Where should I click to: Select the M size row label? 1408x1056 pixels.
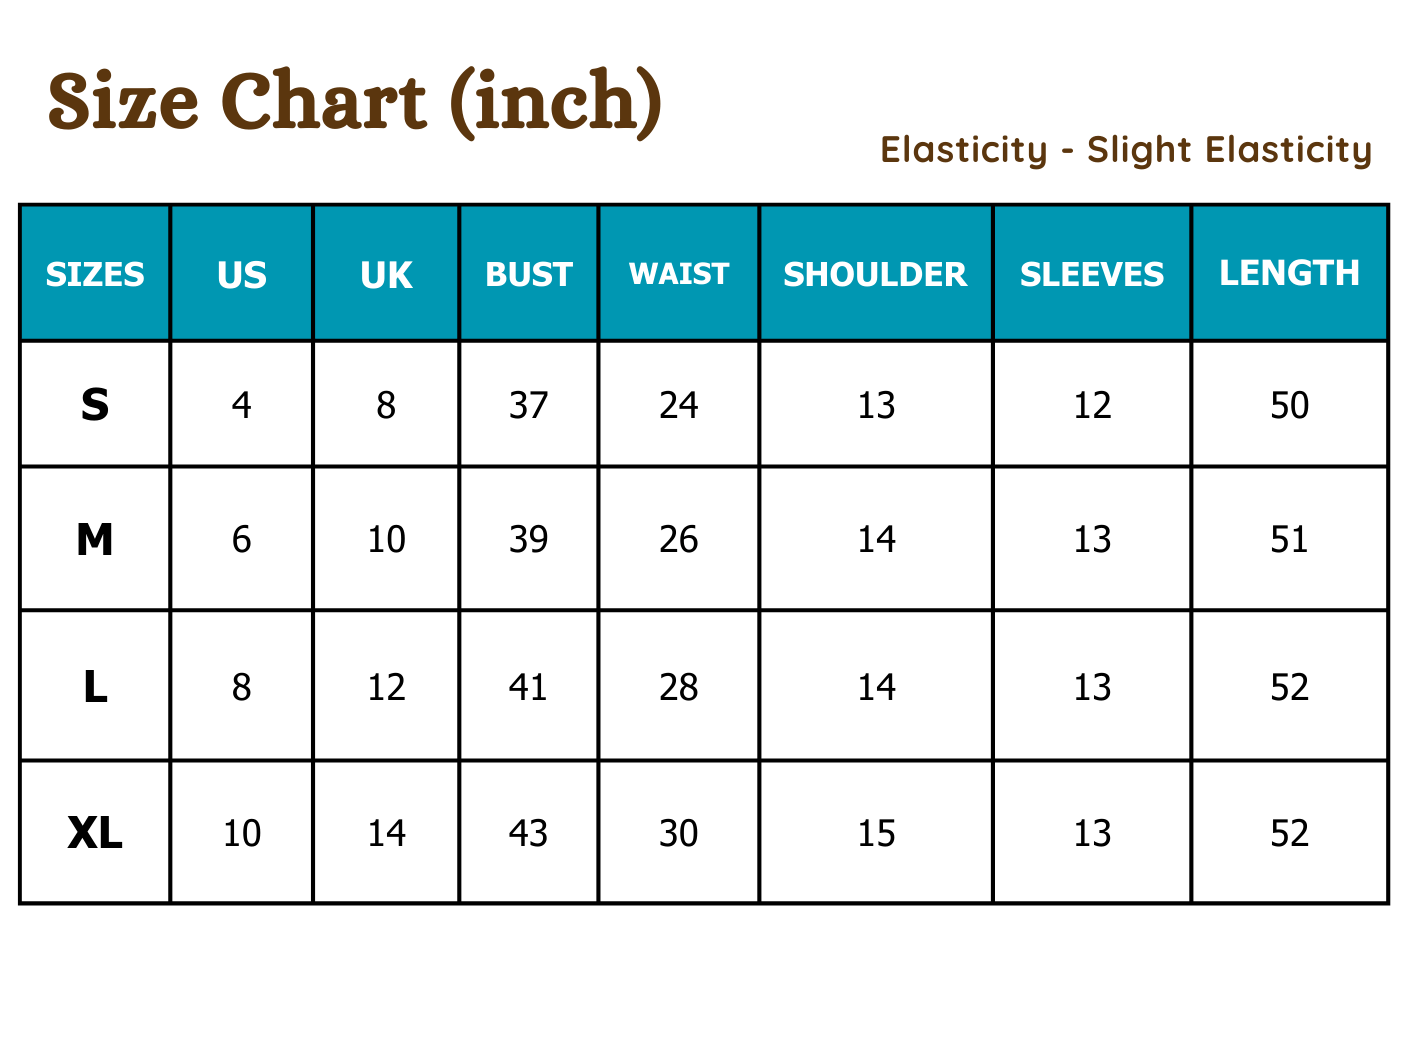[95, 540]
